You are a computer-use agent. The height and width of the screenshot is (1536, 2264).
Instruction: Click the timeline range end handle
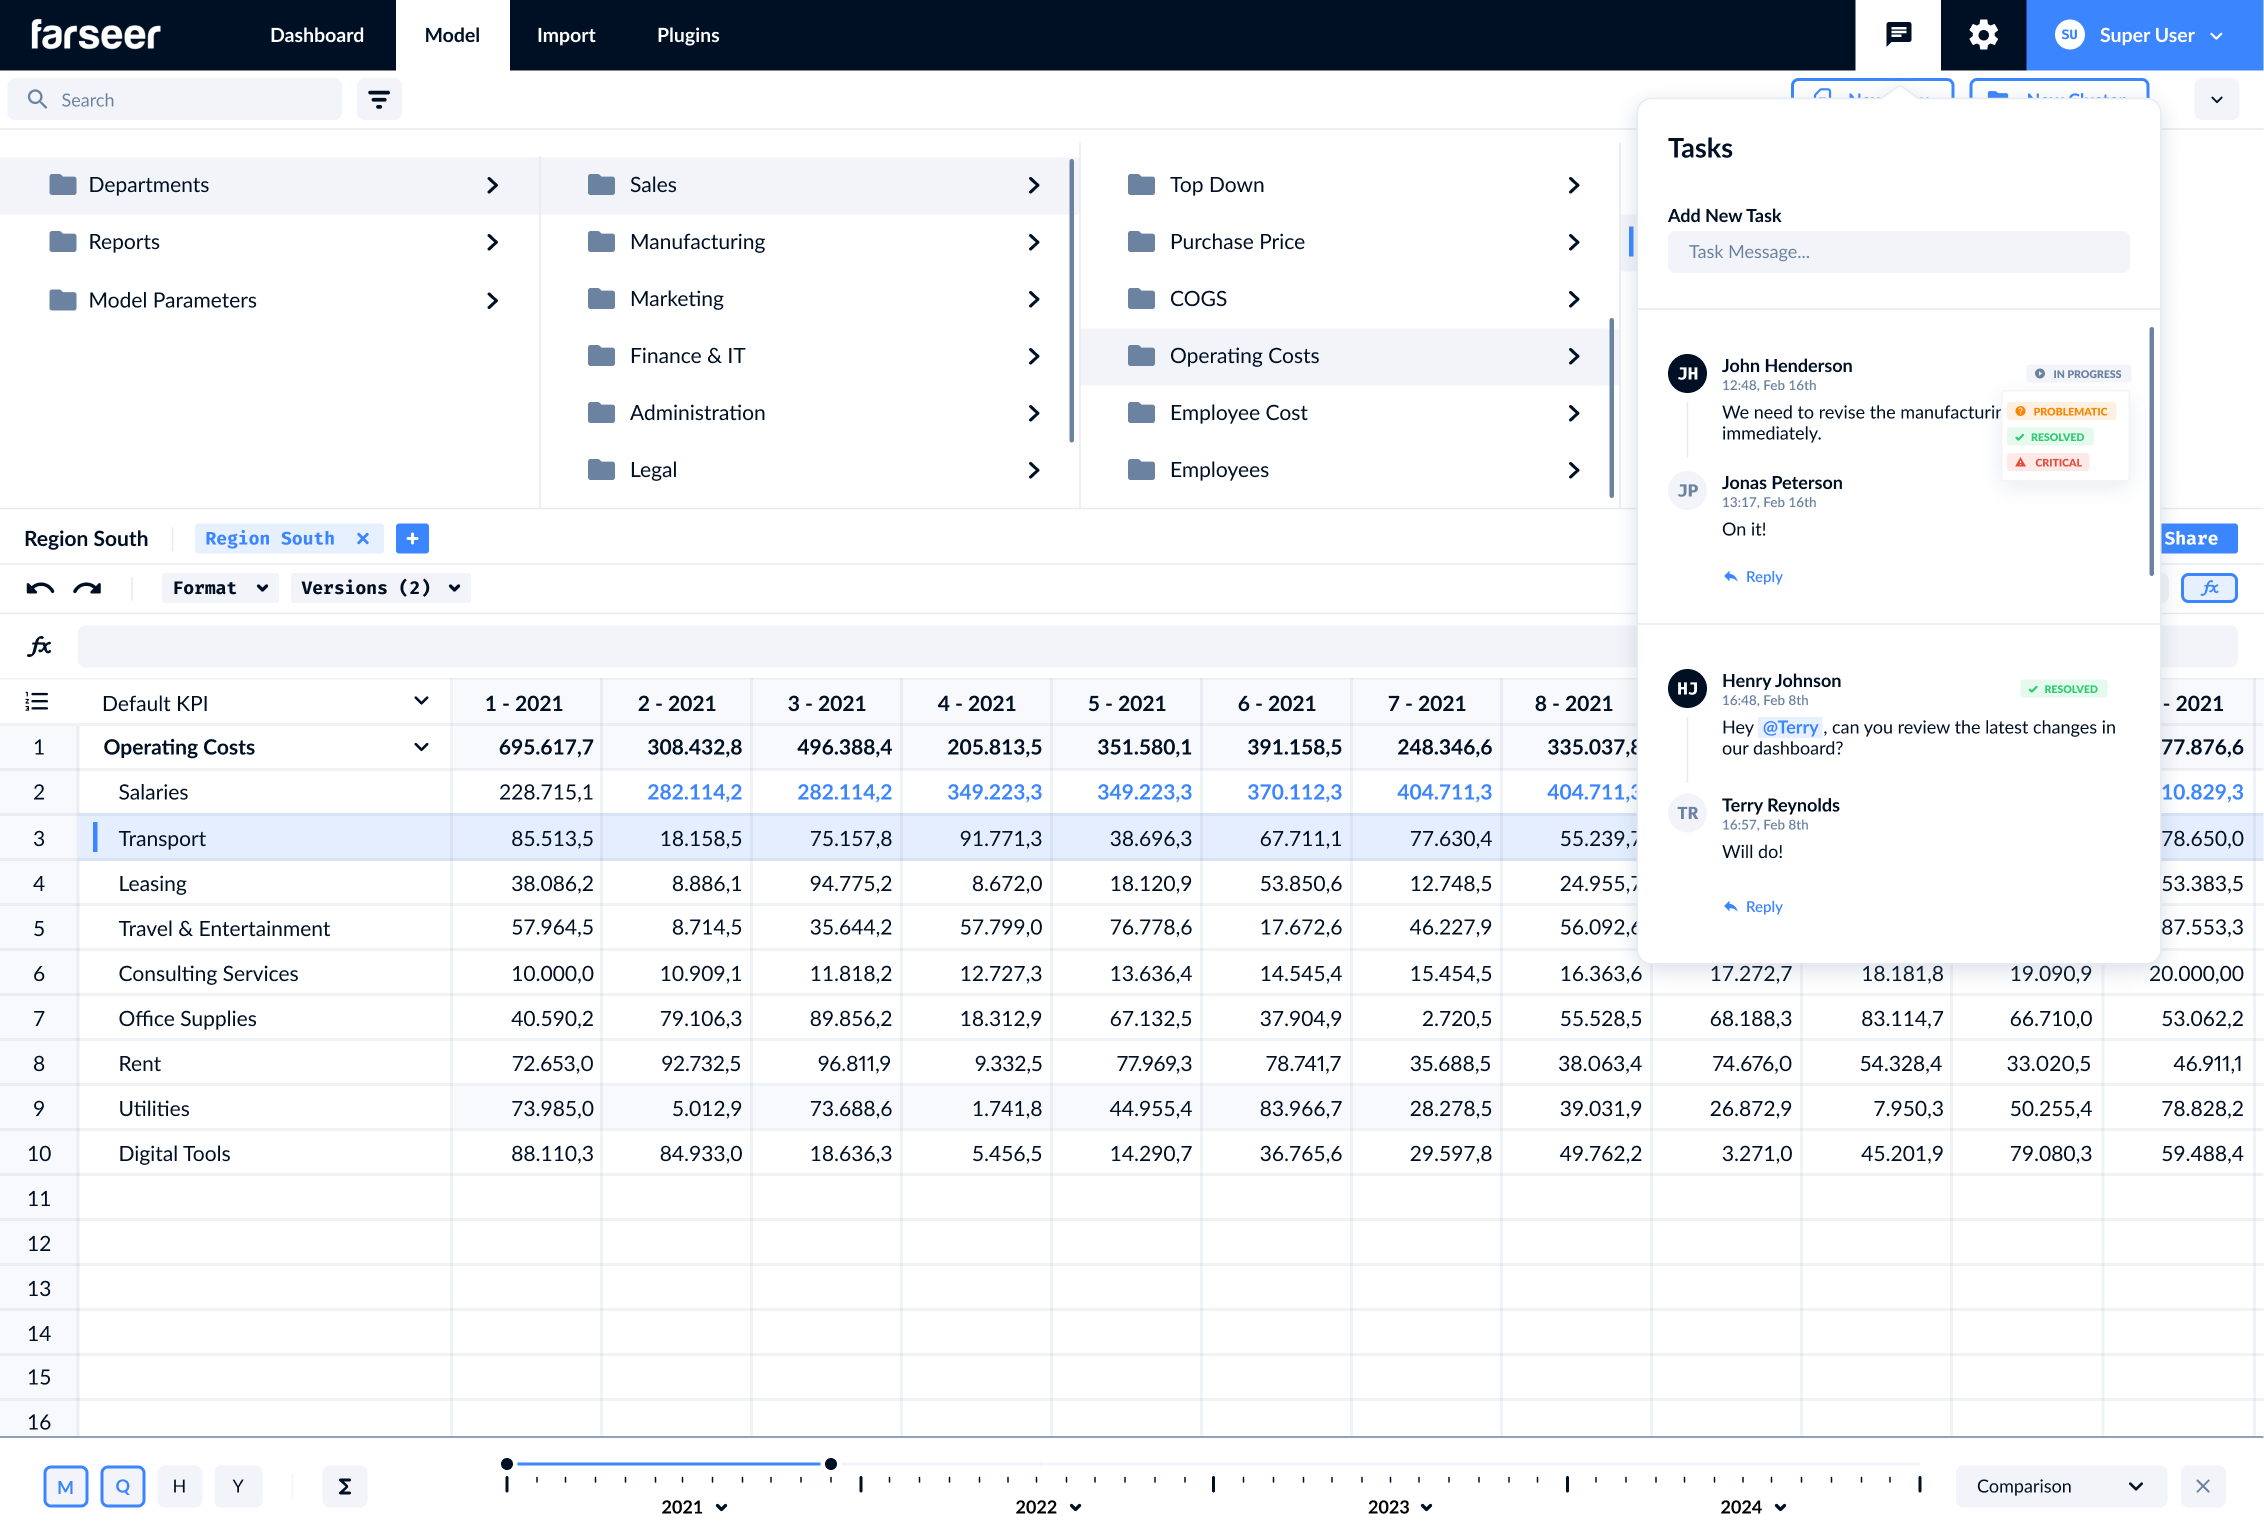click(830, 1464)
